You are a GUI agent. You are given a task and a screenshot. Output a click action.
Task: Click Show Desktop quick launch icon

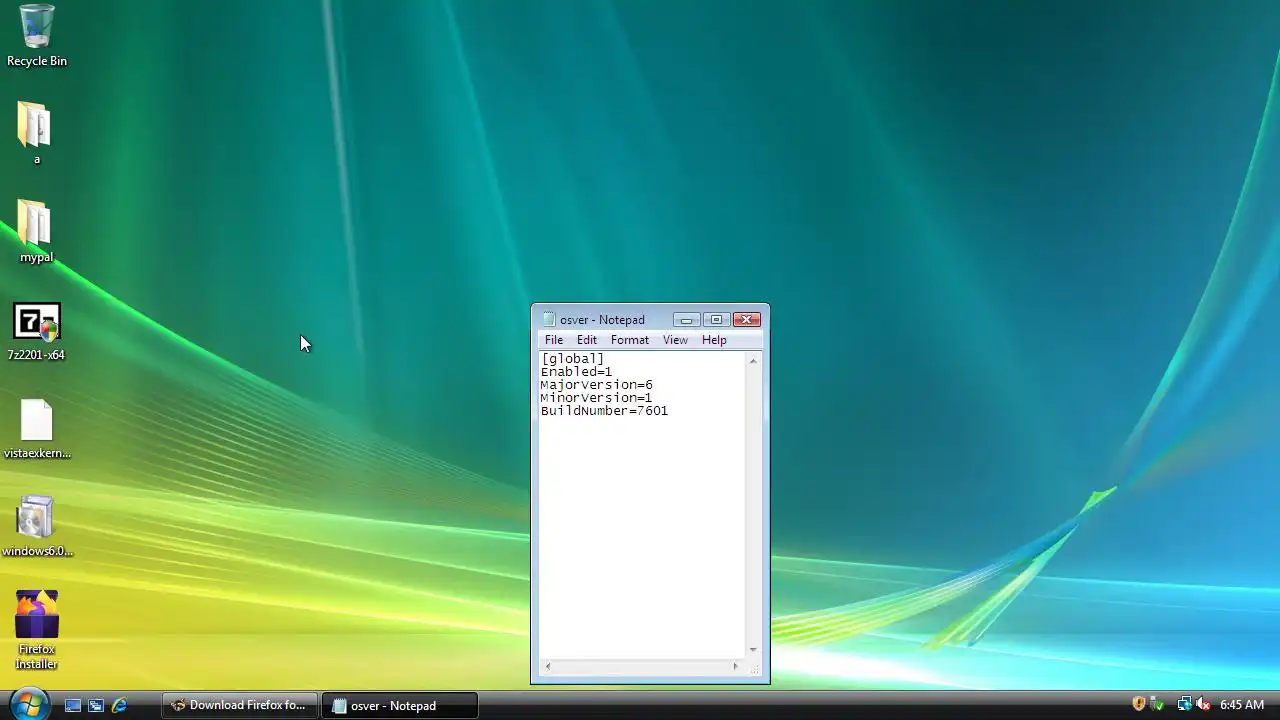(x=73, y=705)
